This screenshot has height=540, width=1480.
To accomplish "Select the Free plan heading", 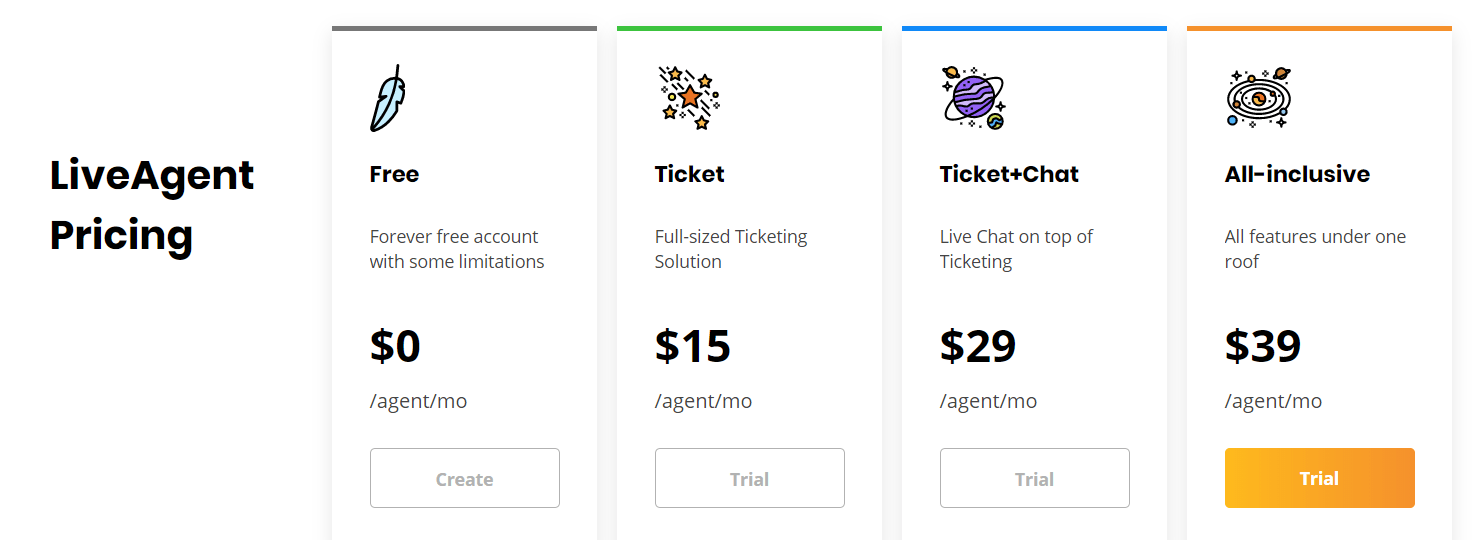I will point(394,174).
